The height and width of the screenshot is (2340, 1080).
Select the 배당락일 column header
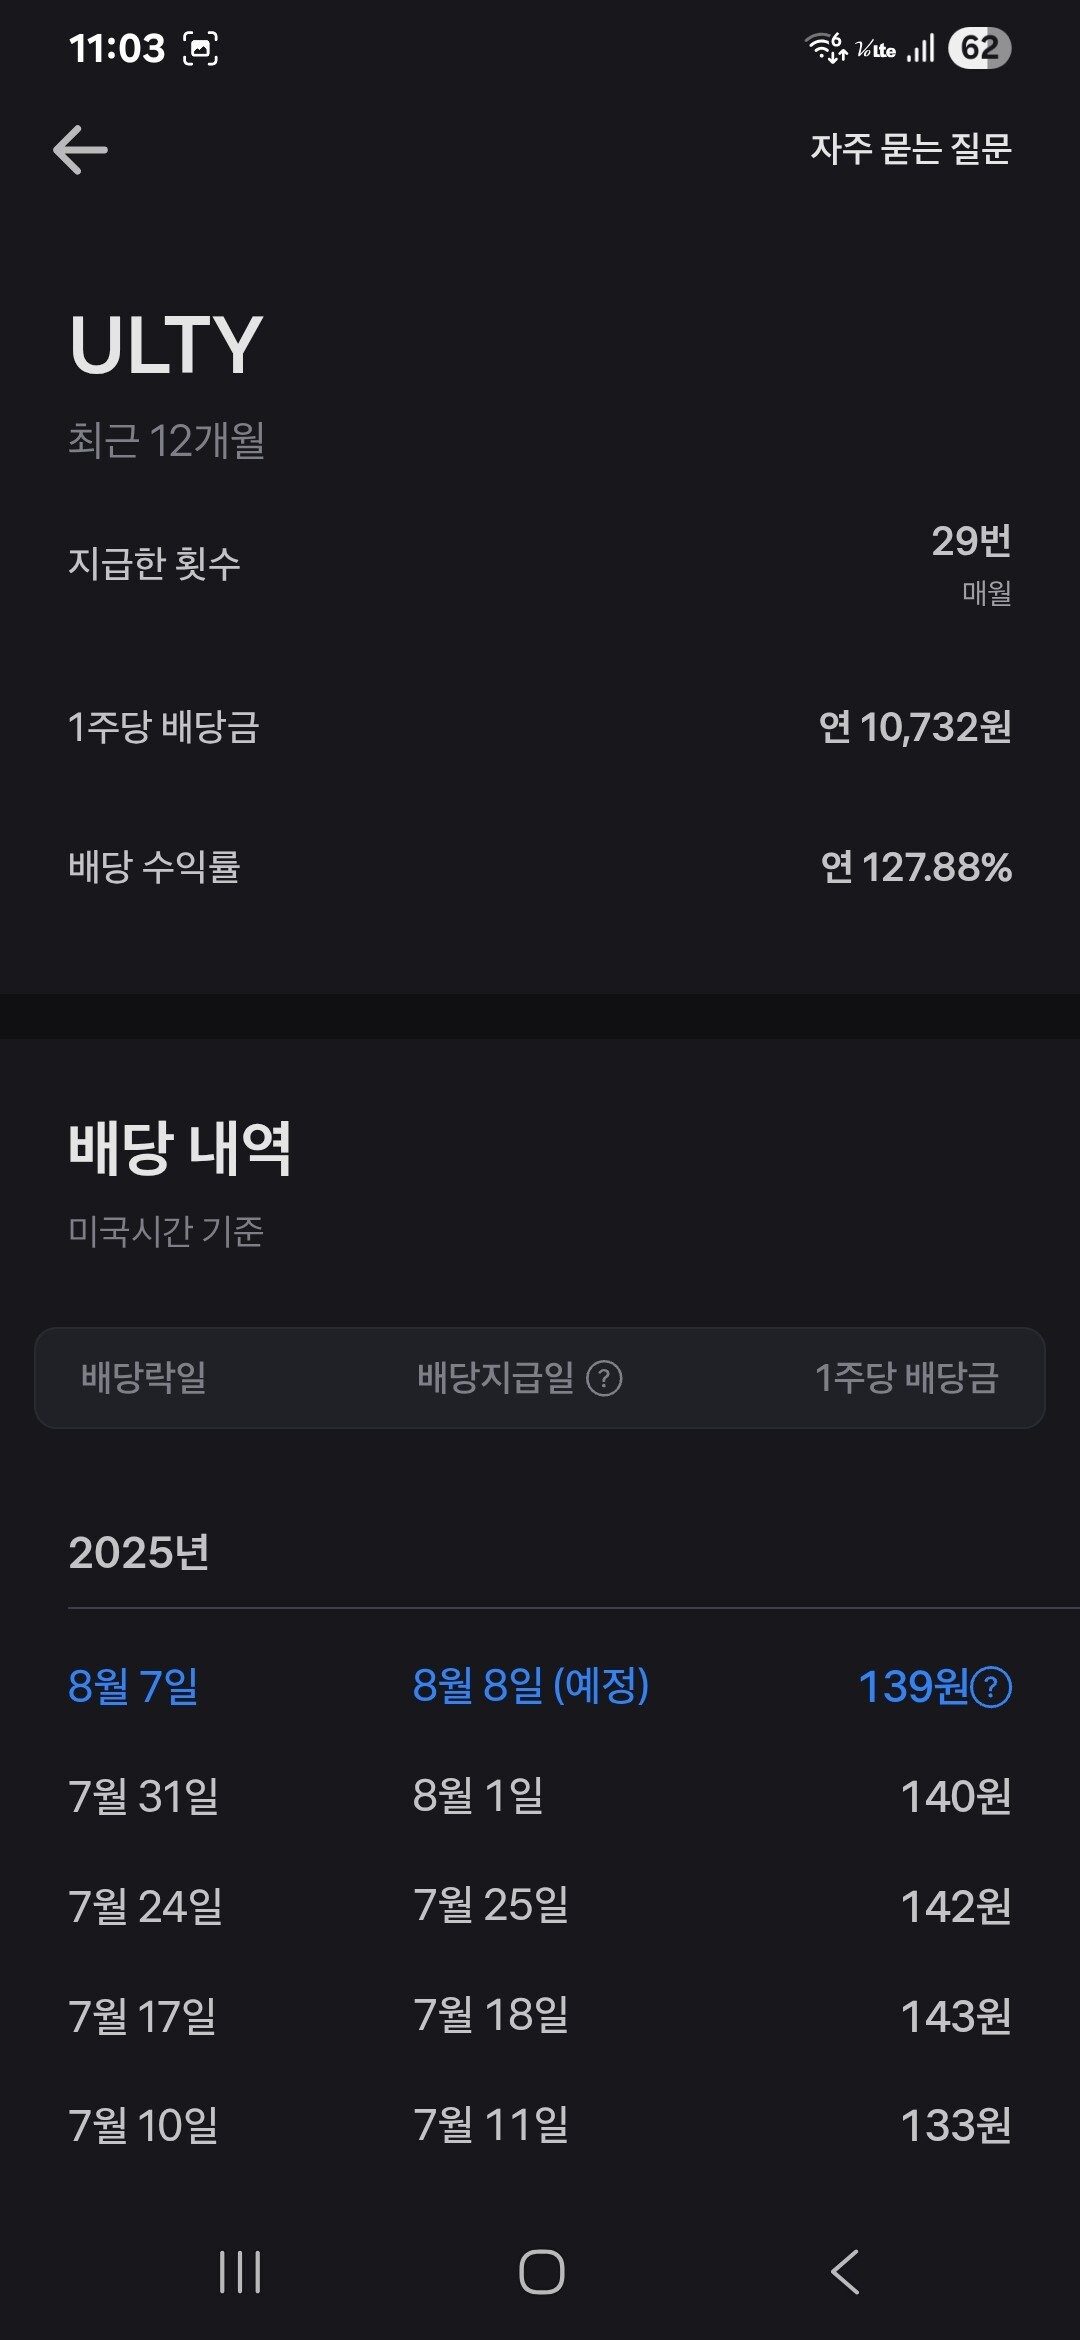click(x=144, y=1377)
